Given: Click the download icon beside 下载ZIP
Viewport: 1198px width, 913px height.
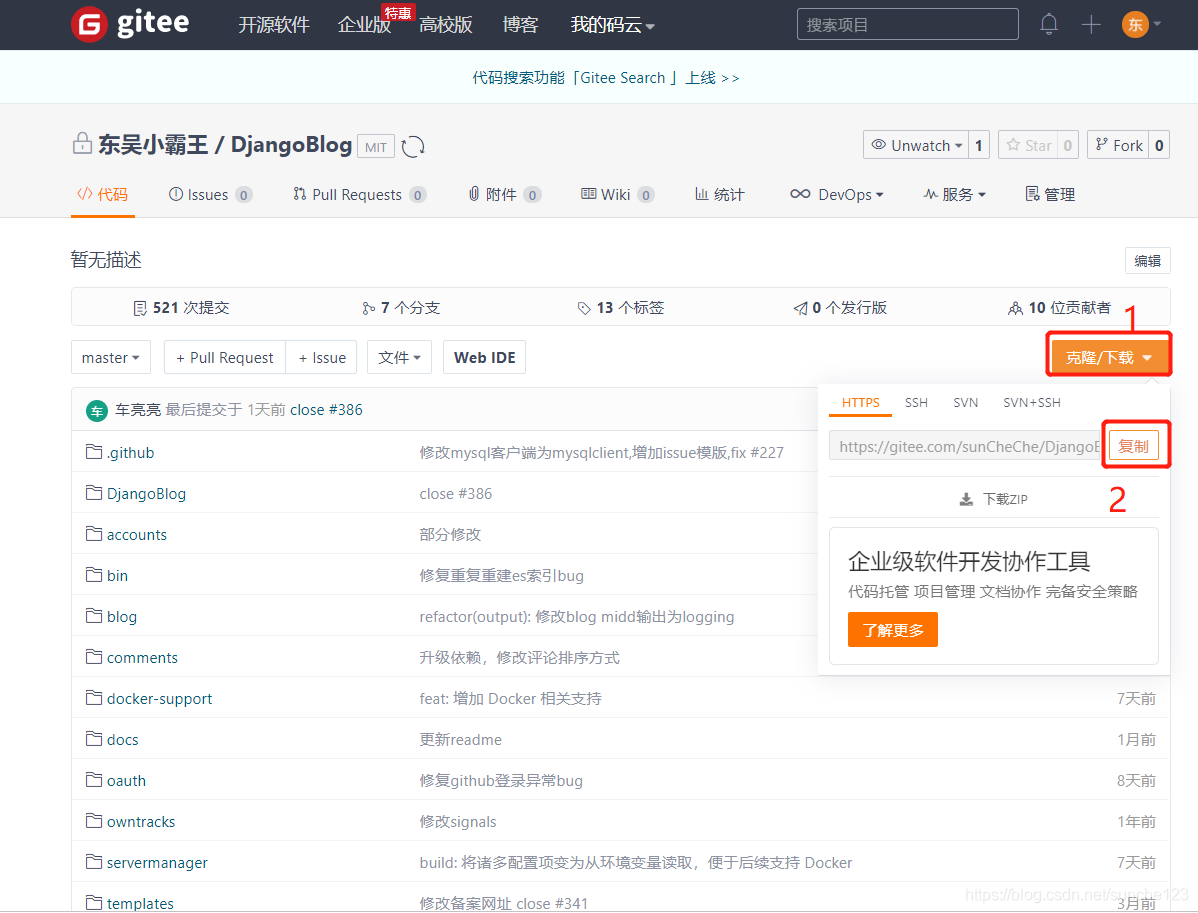Looking at the screenshot, I should (966, 499).
